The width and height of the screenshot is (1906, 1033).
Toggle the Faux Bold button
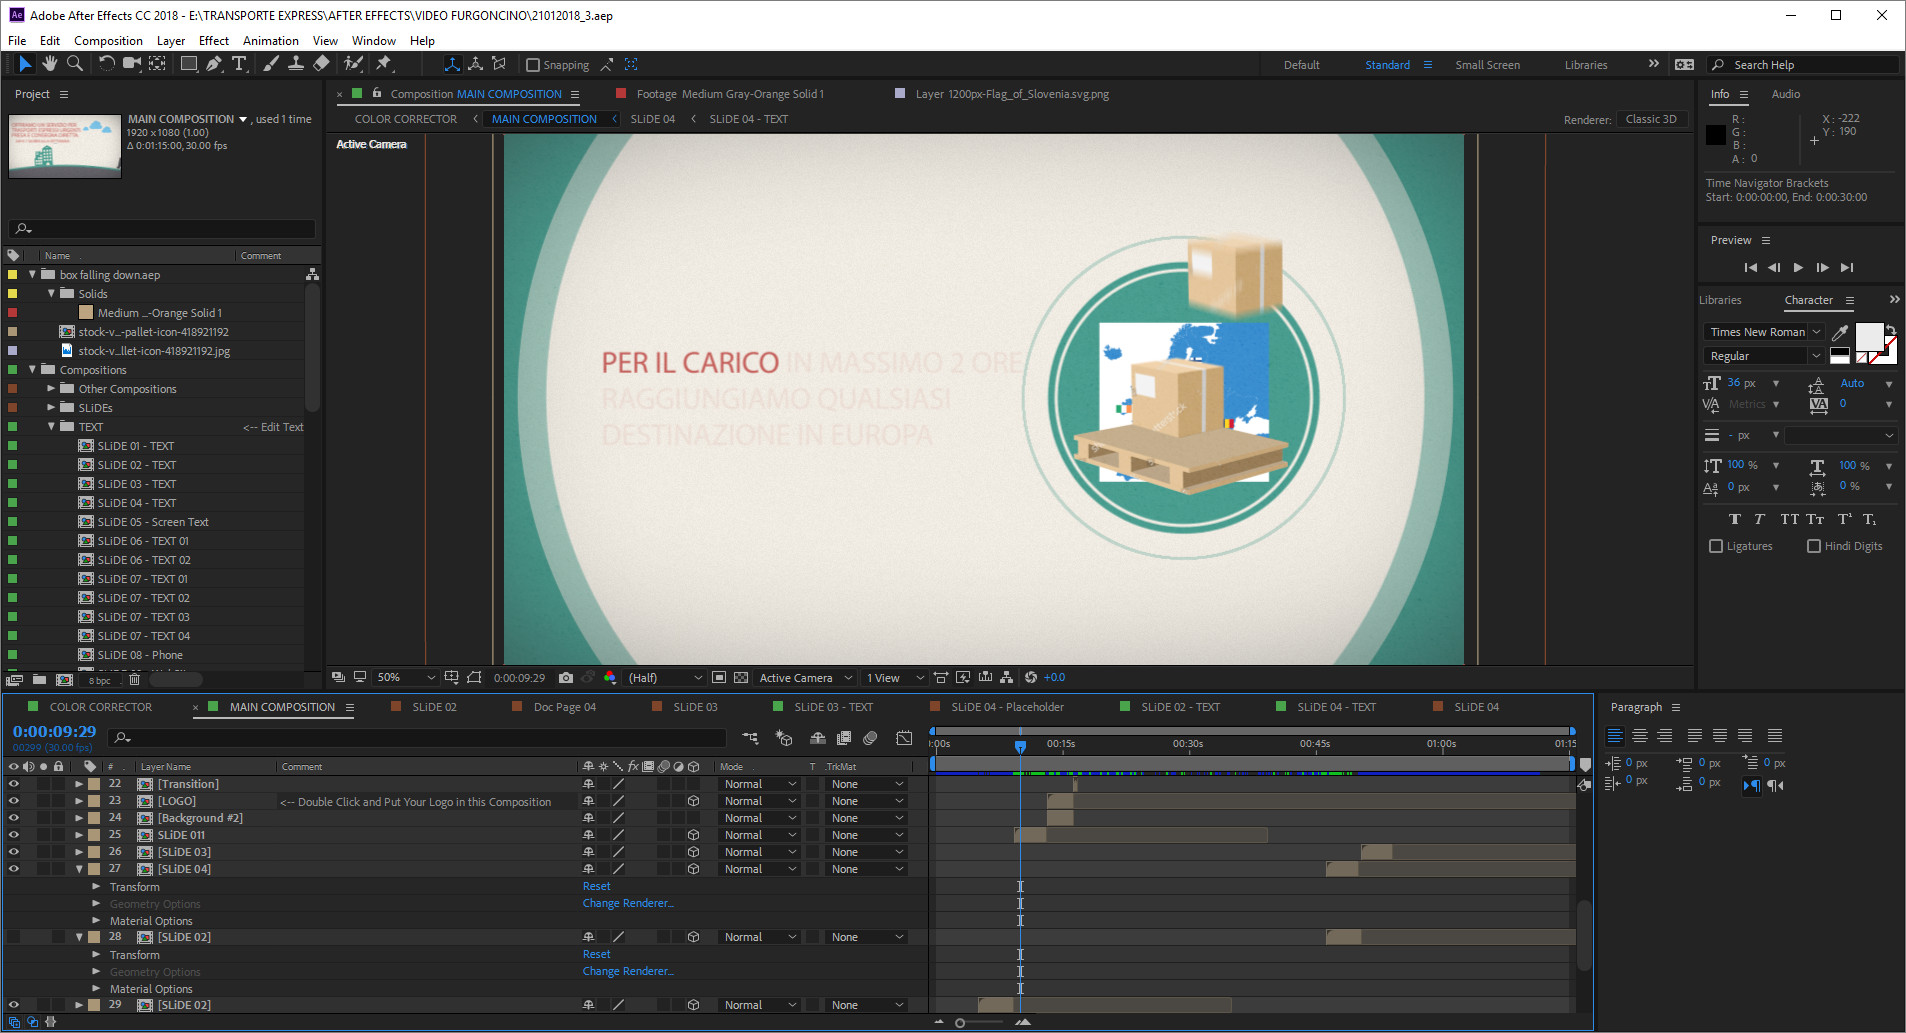[x=1735, y=519]
